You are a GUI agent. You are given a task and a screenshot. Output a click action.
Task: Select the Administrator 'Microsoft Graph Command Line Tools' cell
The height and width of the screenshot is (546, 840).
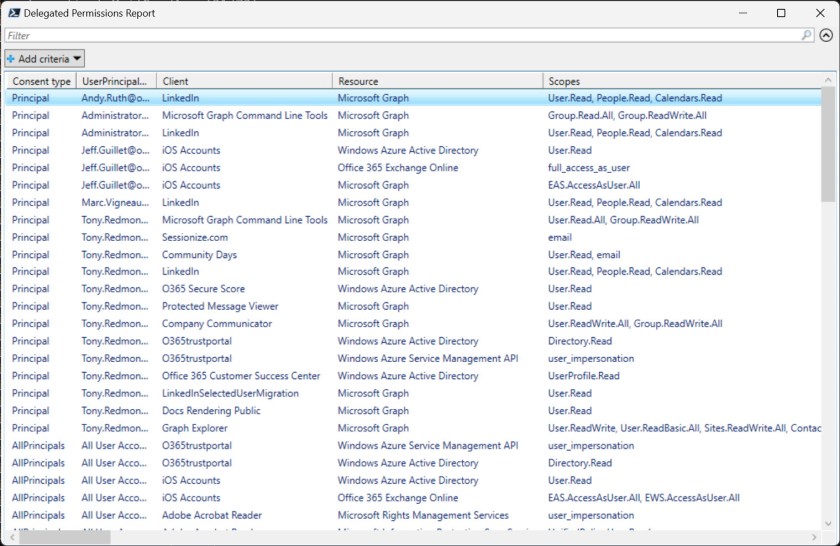click(x=244, y=115)
